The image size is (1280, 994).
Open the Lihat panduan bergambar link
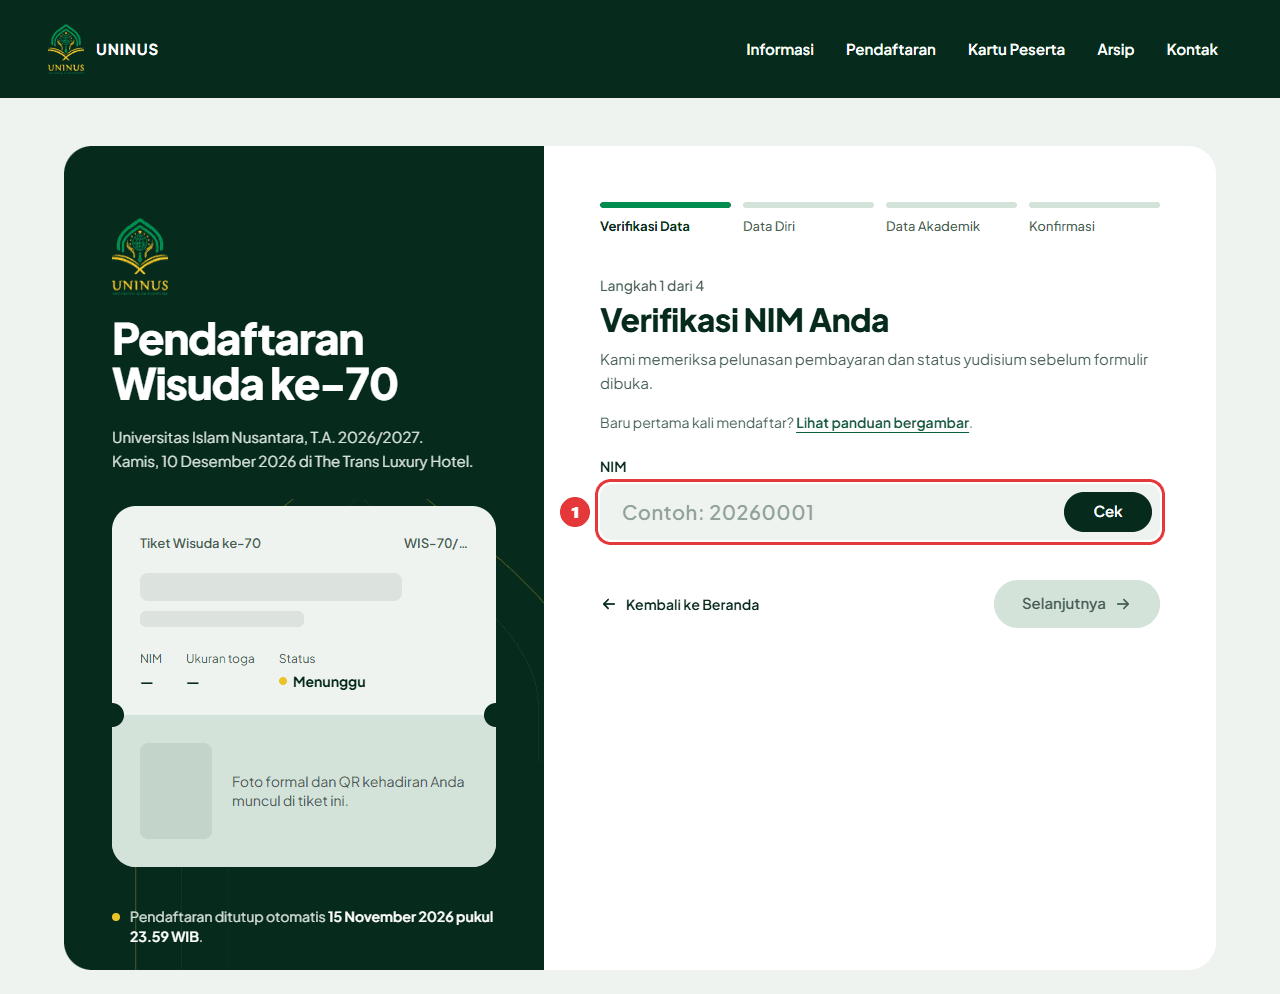tap(883, 423)
